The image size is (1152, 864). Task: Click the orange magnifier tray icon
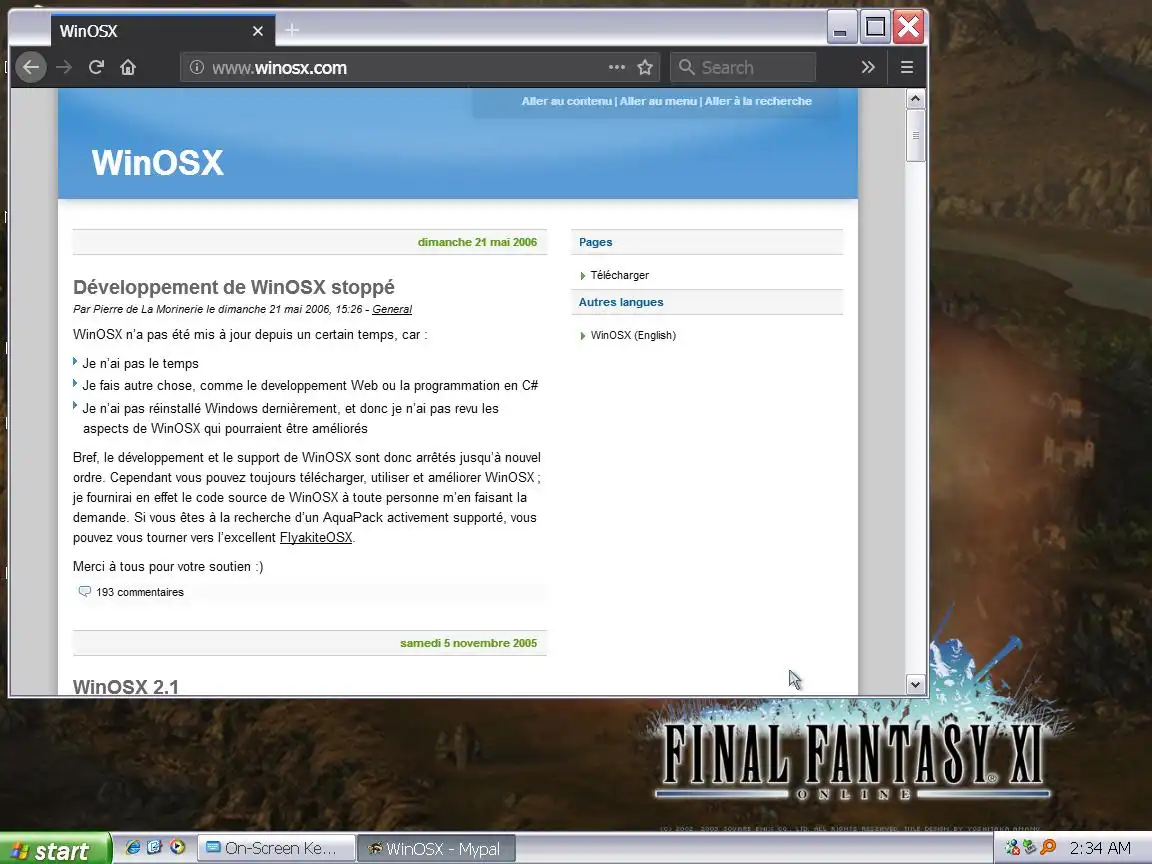[1048, 848]
